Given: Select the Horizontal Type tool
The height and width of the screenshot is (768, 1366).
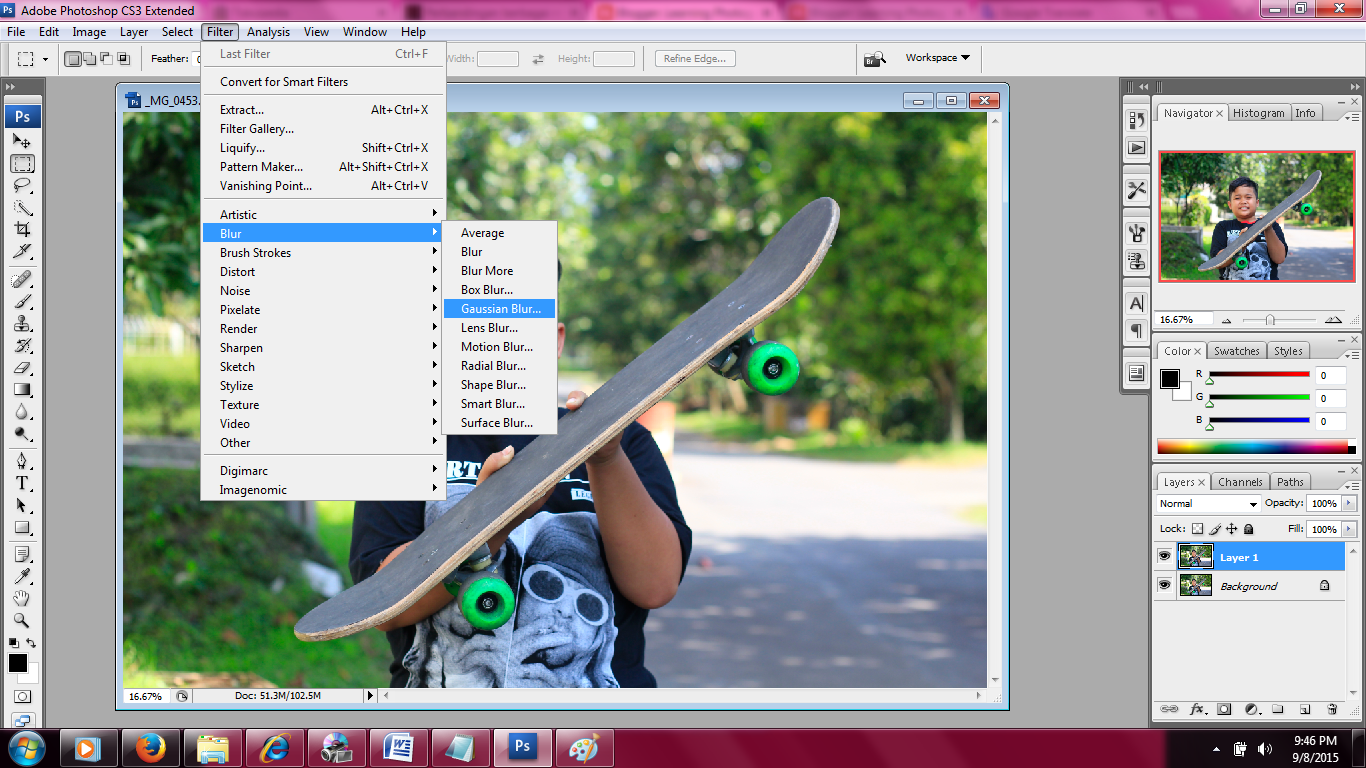Looking at the screenshot, I should (22, 483).
